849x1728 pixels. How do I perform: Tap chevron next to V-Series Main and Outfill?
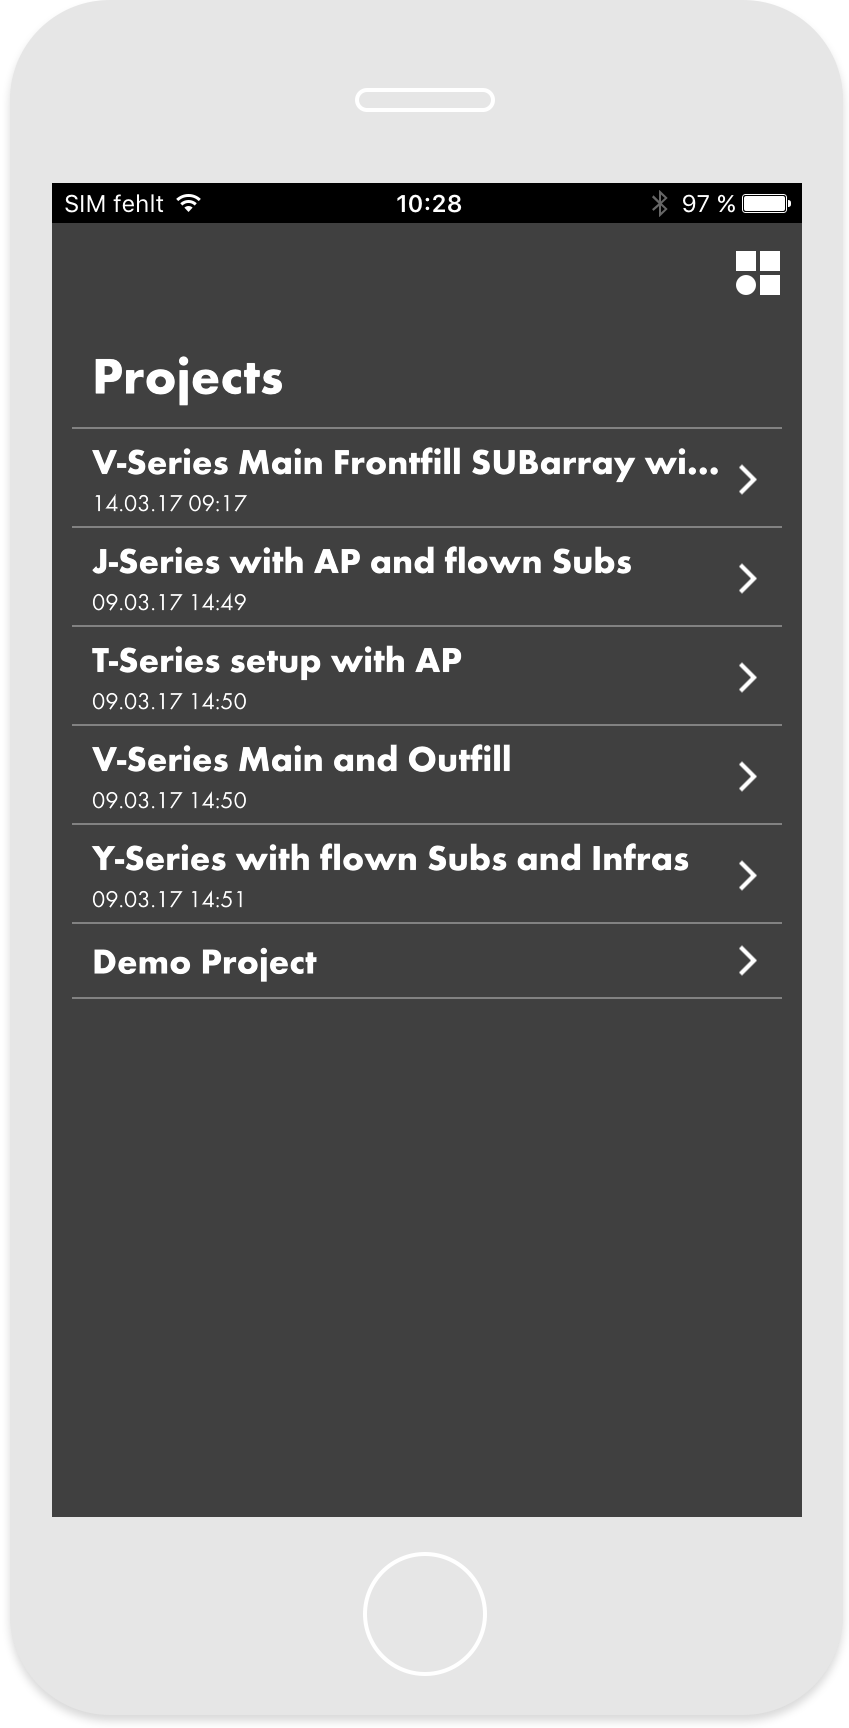tap(747, 776)
